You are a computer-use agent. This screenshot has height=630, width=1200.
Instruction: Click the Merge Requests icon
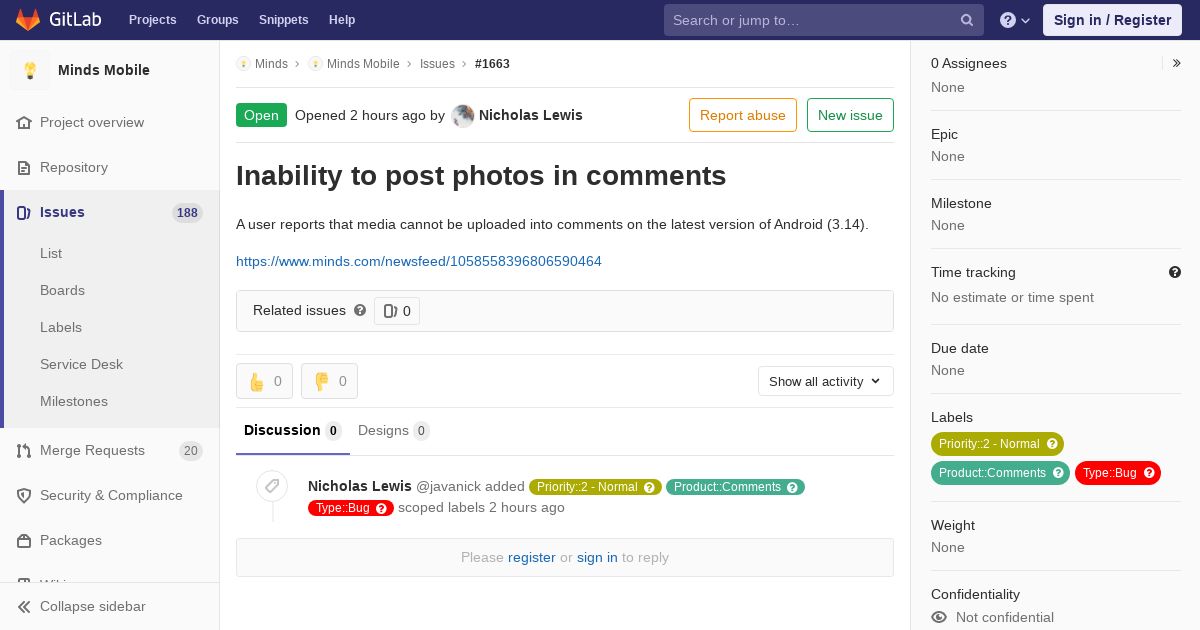(24, 451)
